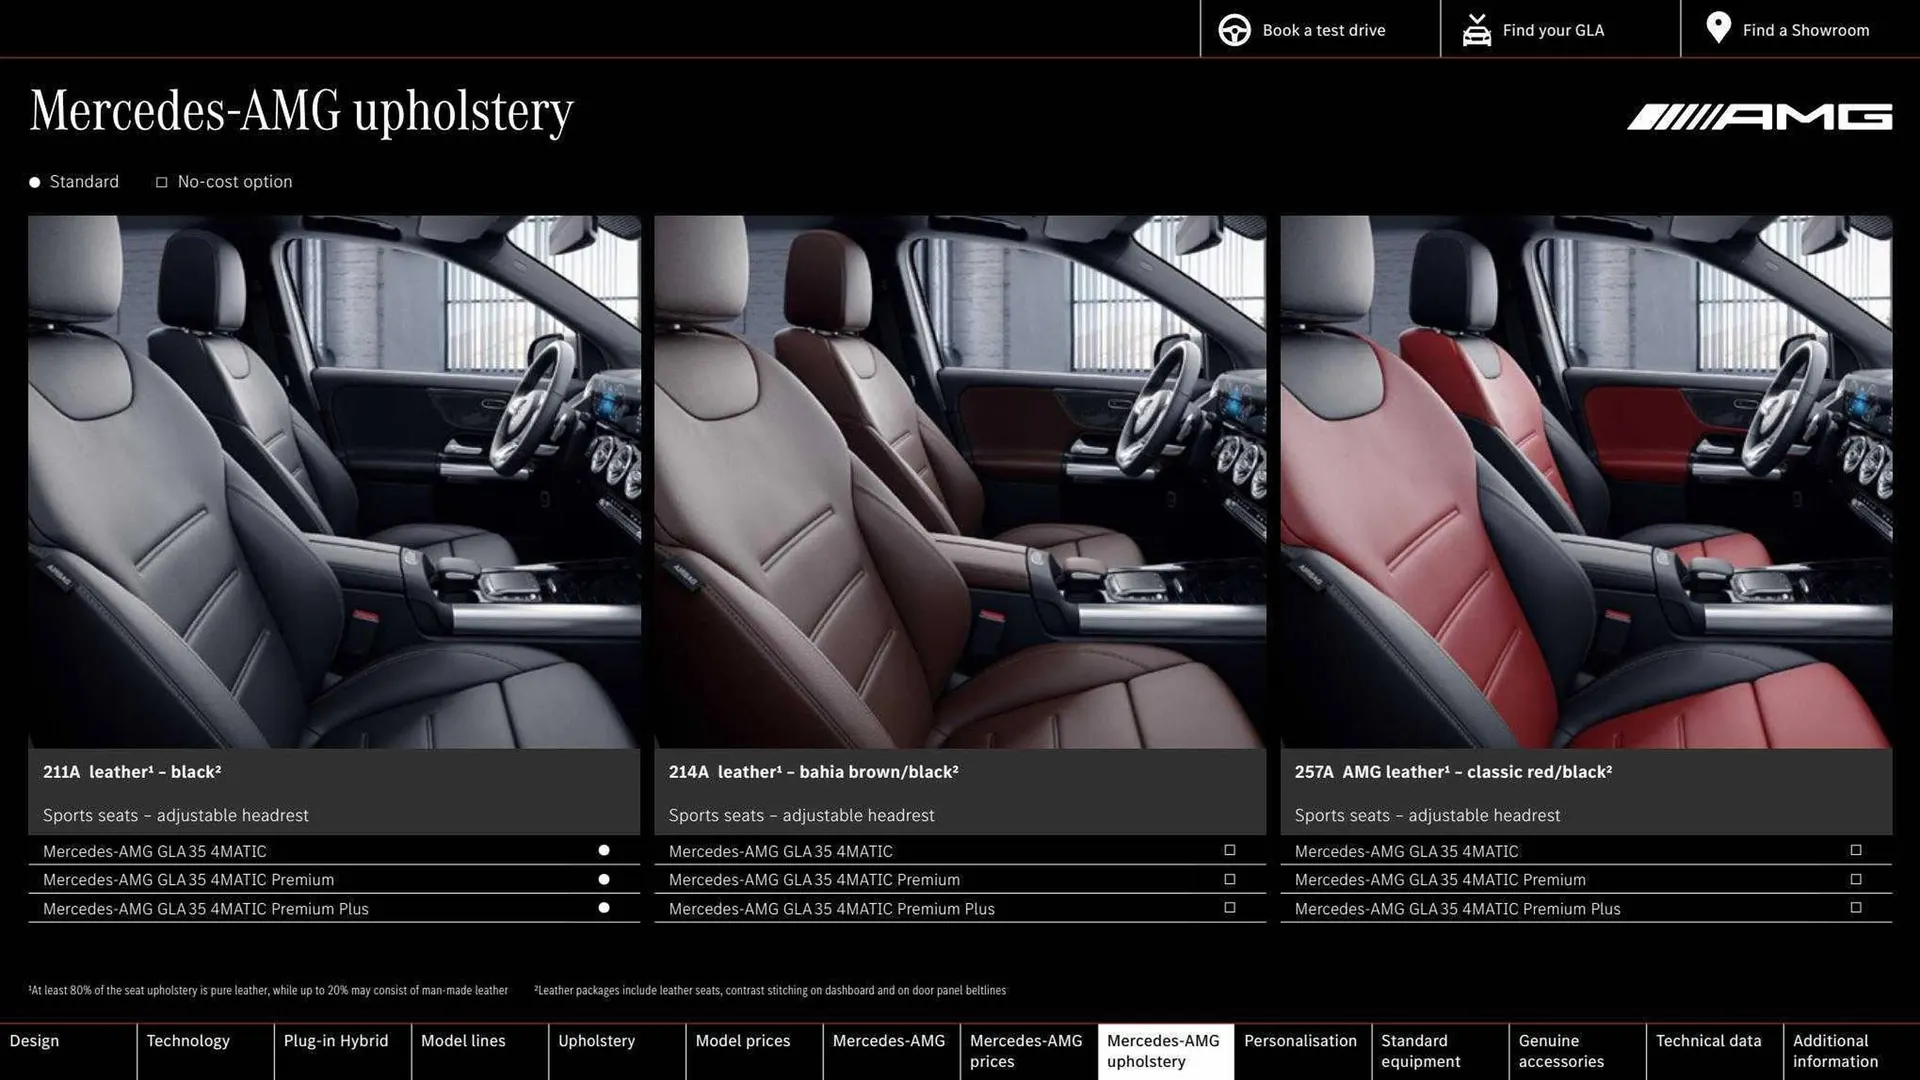Viewport: 1920px width, 1080px height.
Task: Click the Find your GLA car icon
Action: click(1476, 29)
